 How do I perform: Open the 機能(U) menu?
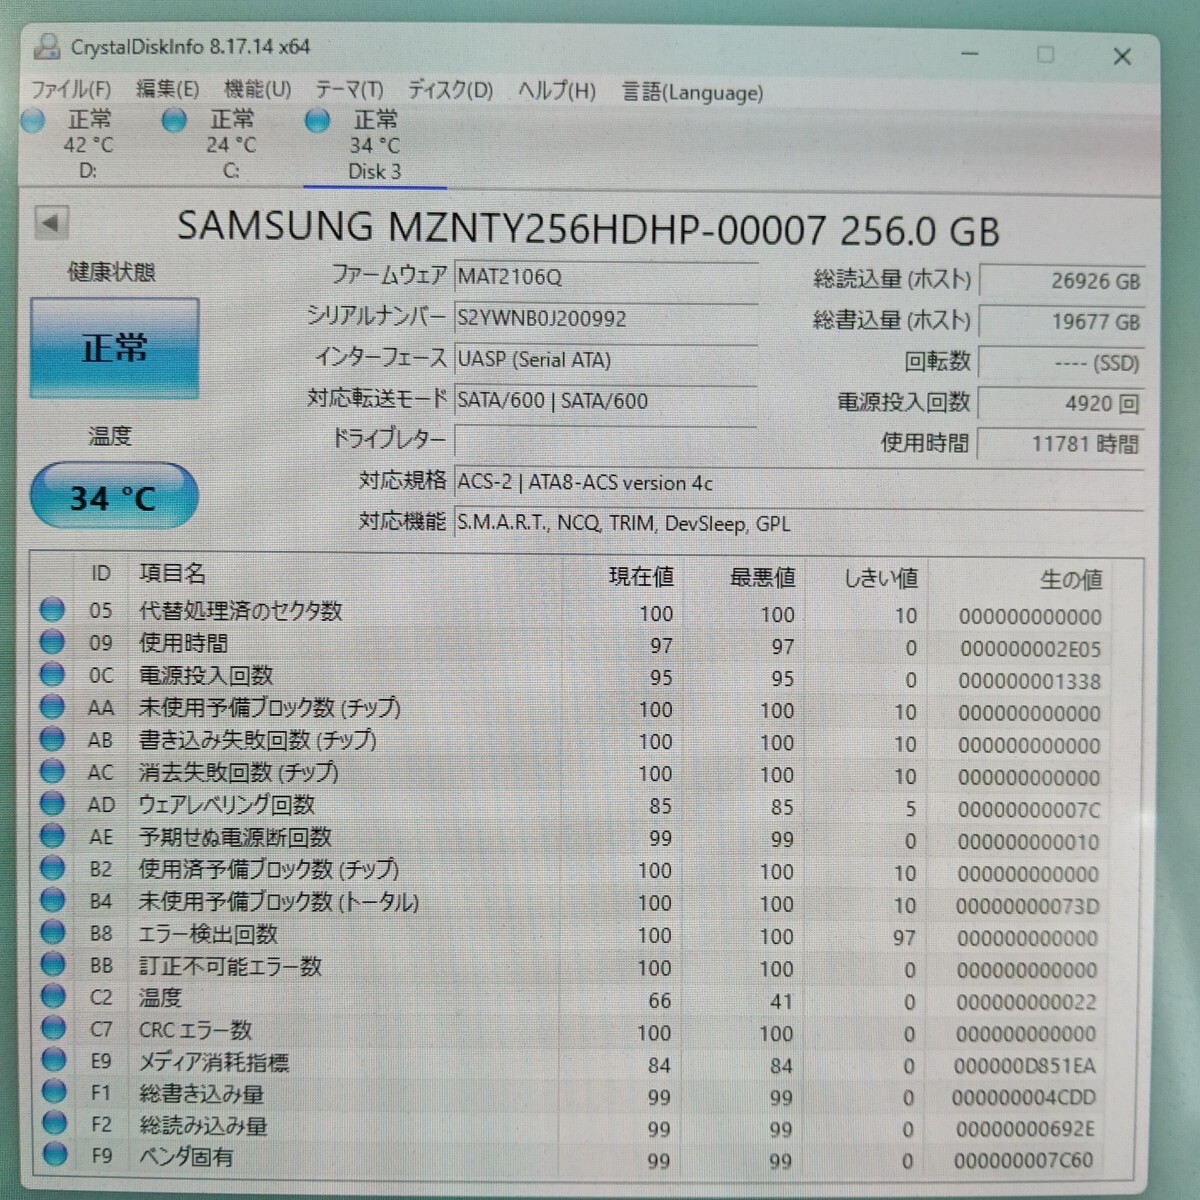(x=257, y=90)
